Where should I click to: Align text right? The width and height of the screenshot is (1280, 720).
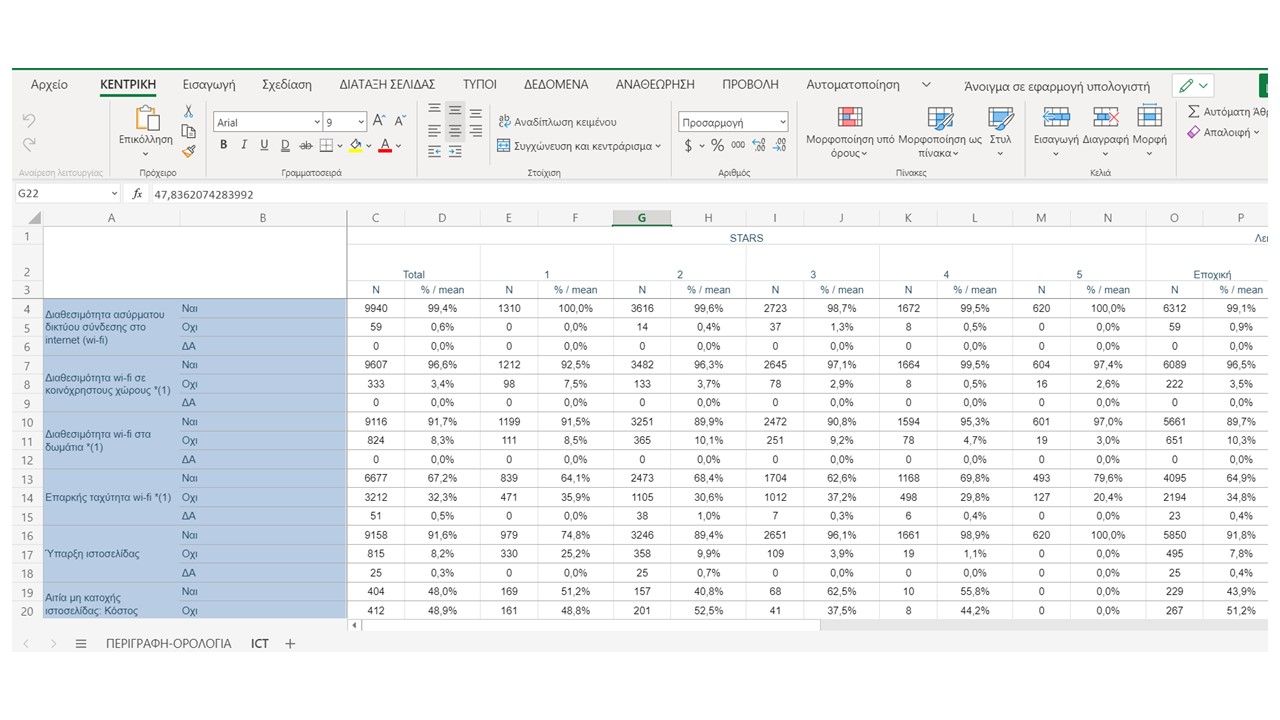[x=476, y=131]
